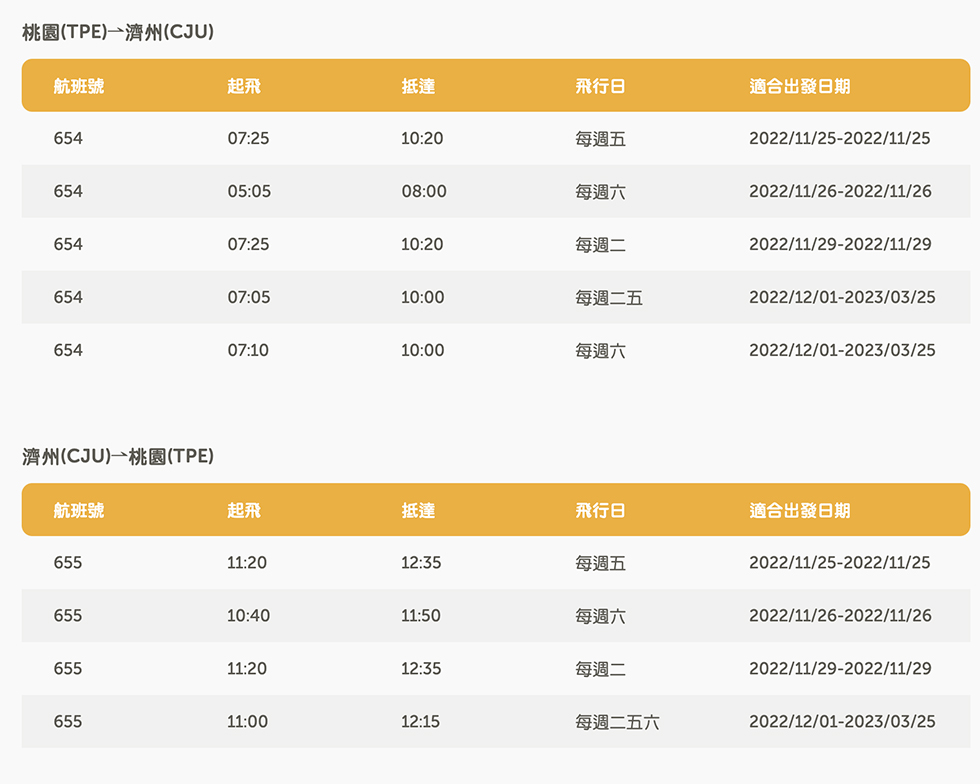Click the 07:10 departure time cell
Image resolution: width=980 pixels, height=784 pixels.
point(248,350)
